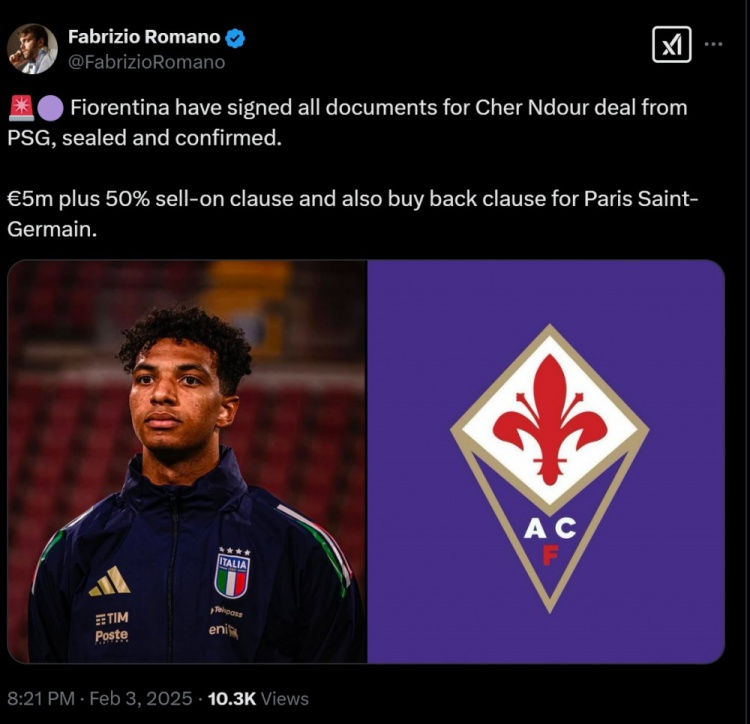The image size is (750, 724).
Task: Click the red siren emoji
Action: tap(21, 107)
